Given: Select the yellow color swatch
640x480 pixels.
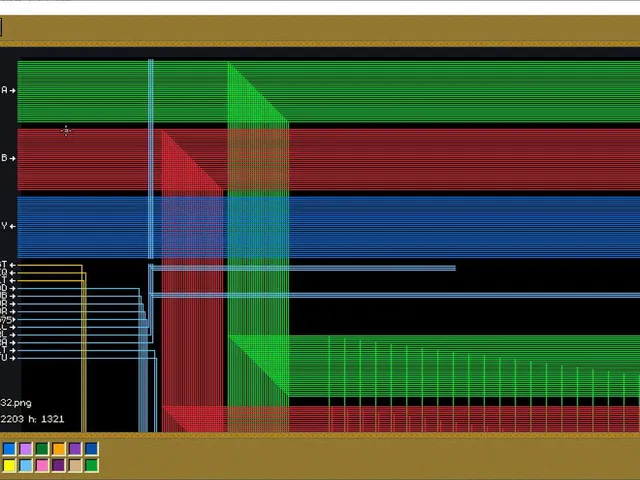Looking at the screenshot, I should (9, 465).
